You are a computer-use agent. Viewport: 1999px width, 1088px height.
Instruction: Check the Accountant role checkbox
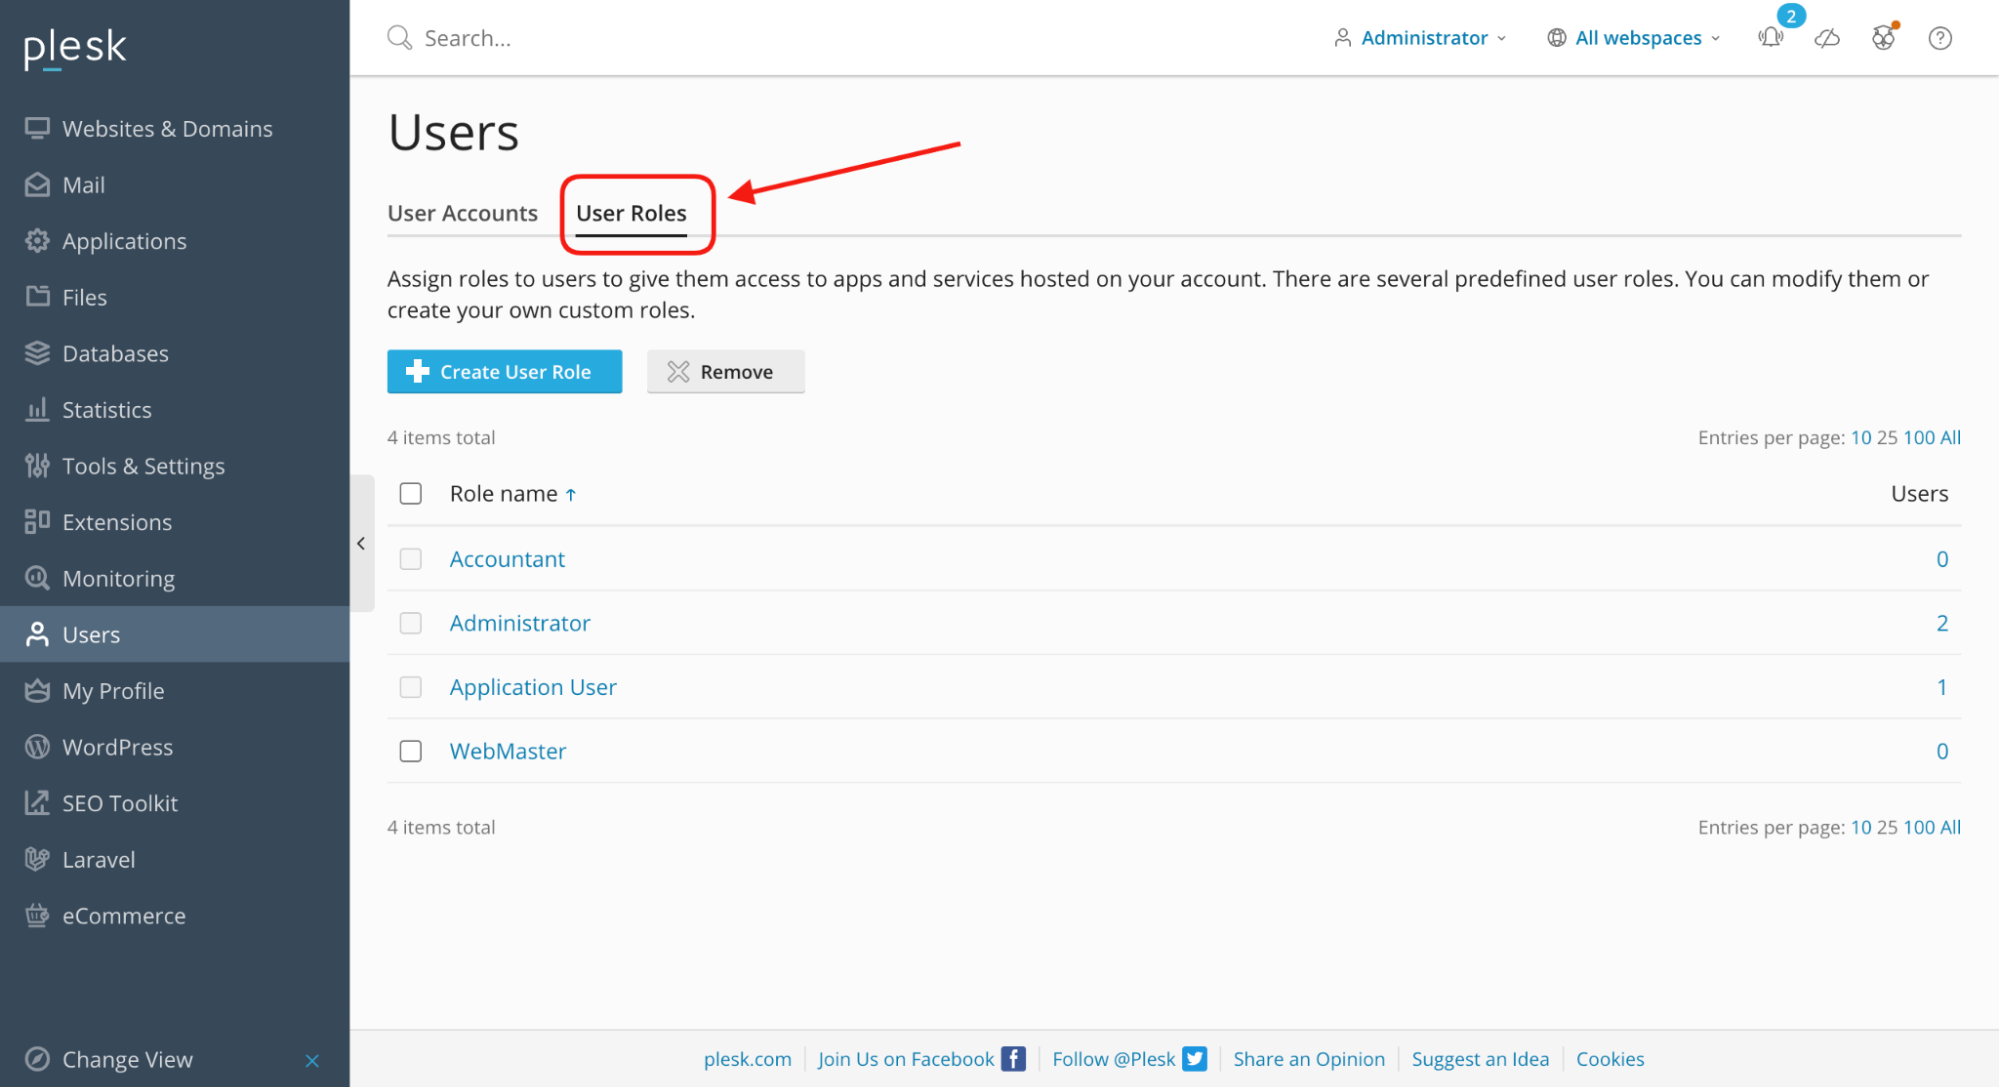(410, 559)
